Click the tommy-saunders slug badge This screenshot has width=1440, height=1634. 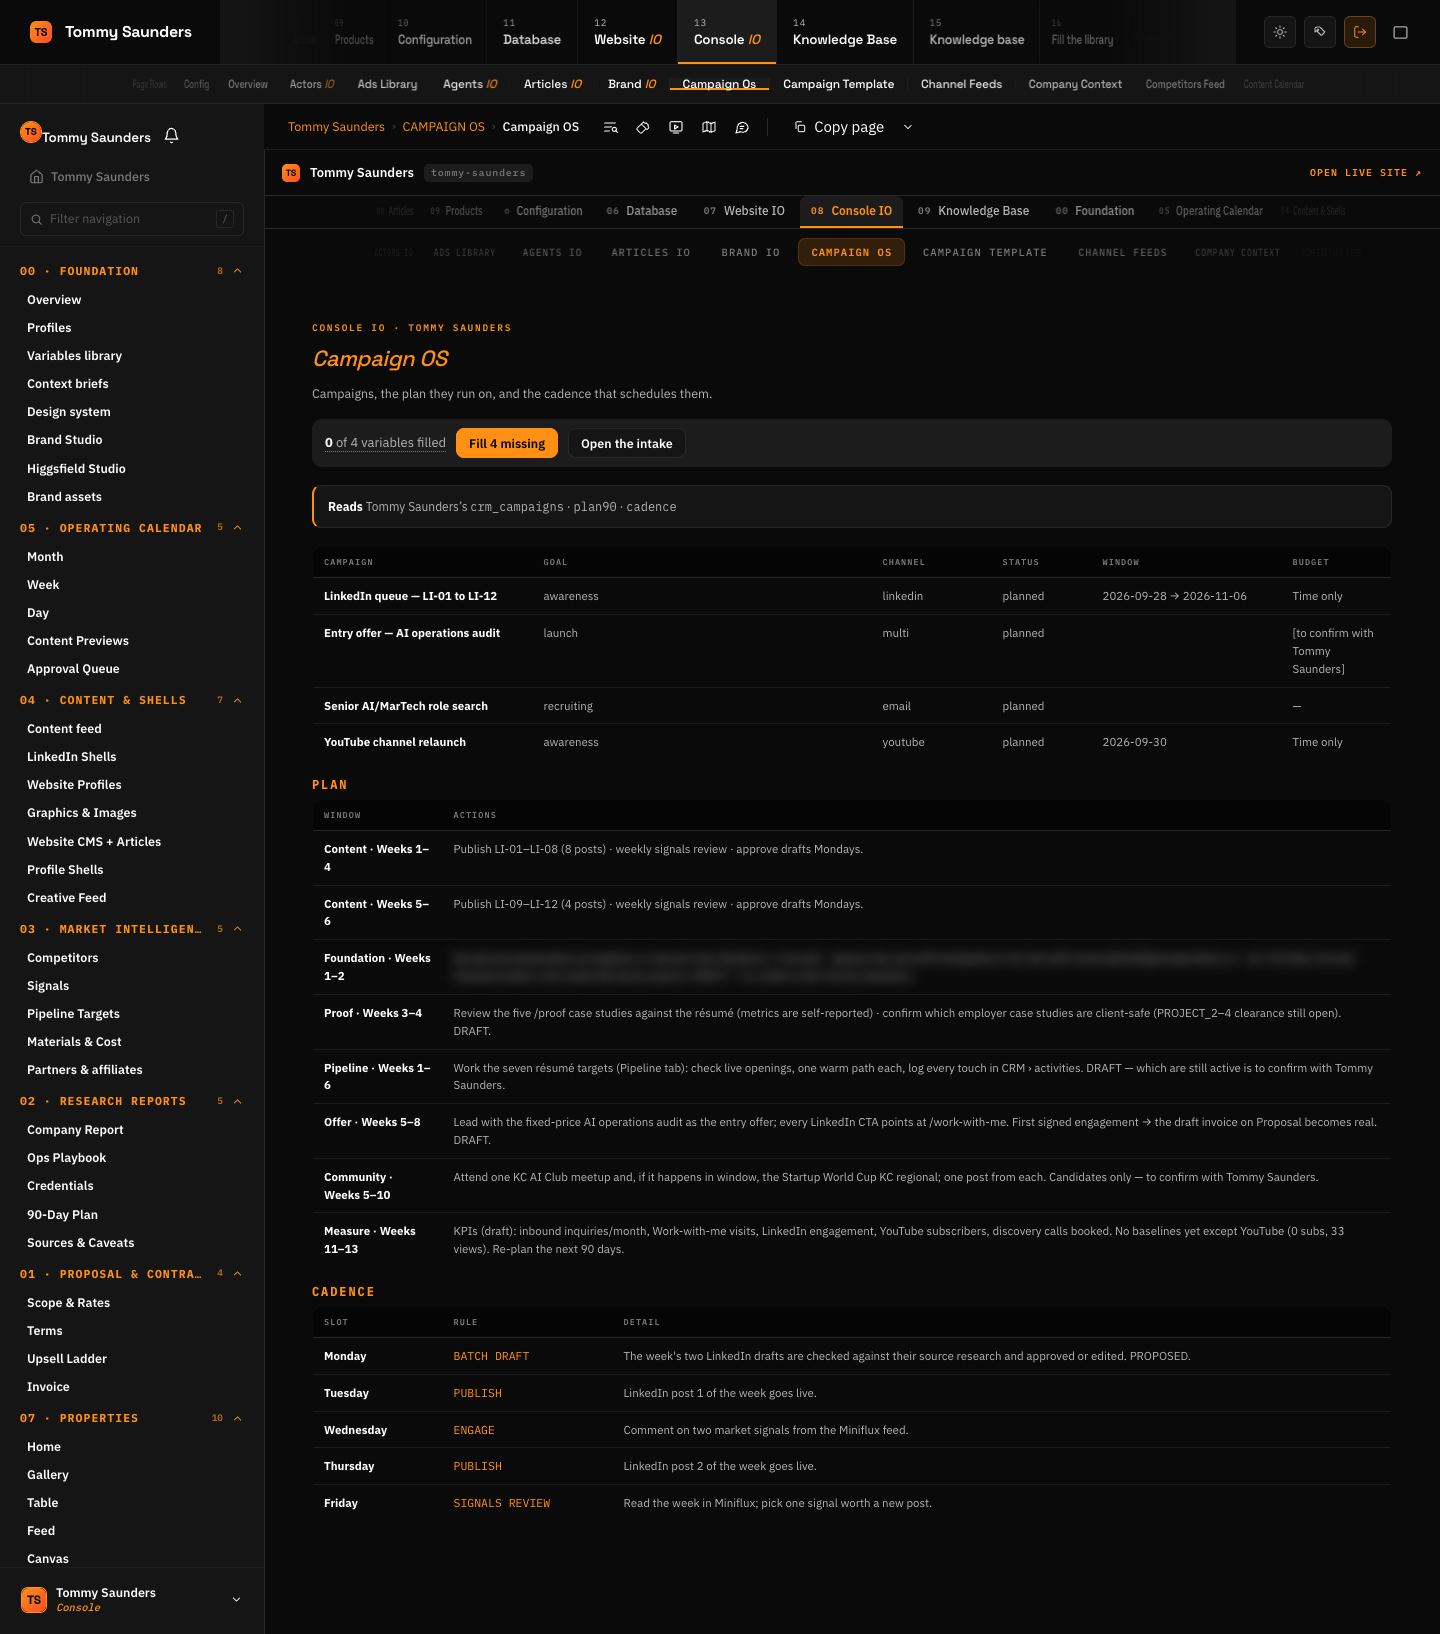478,173
